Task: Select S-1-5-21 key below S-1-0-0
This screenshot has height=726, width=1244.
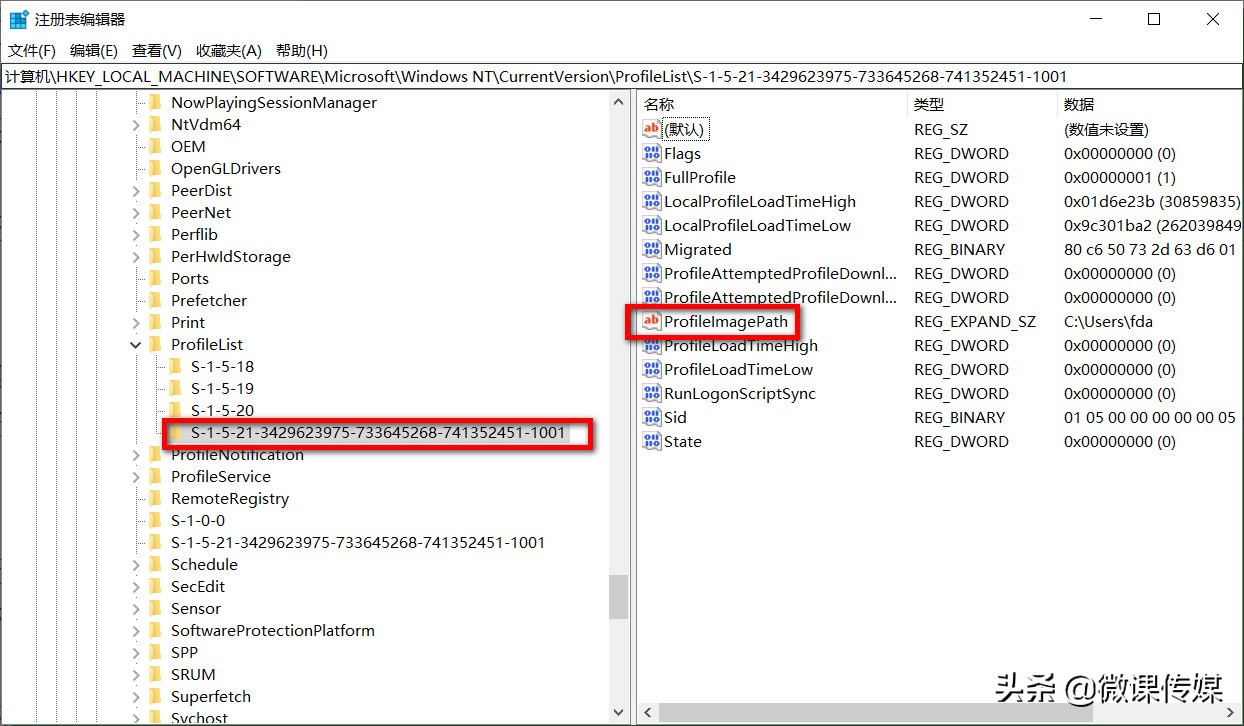Action: tap(358, 542)
